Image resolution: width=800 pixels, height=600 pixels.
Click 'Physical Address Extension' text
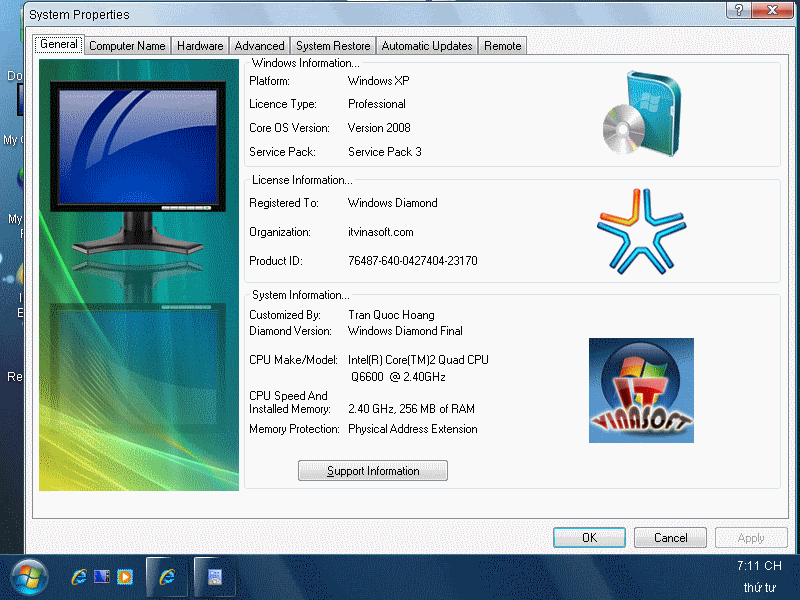pos(413,429)
